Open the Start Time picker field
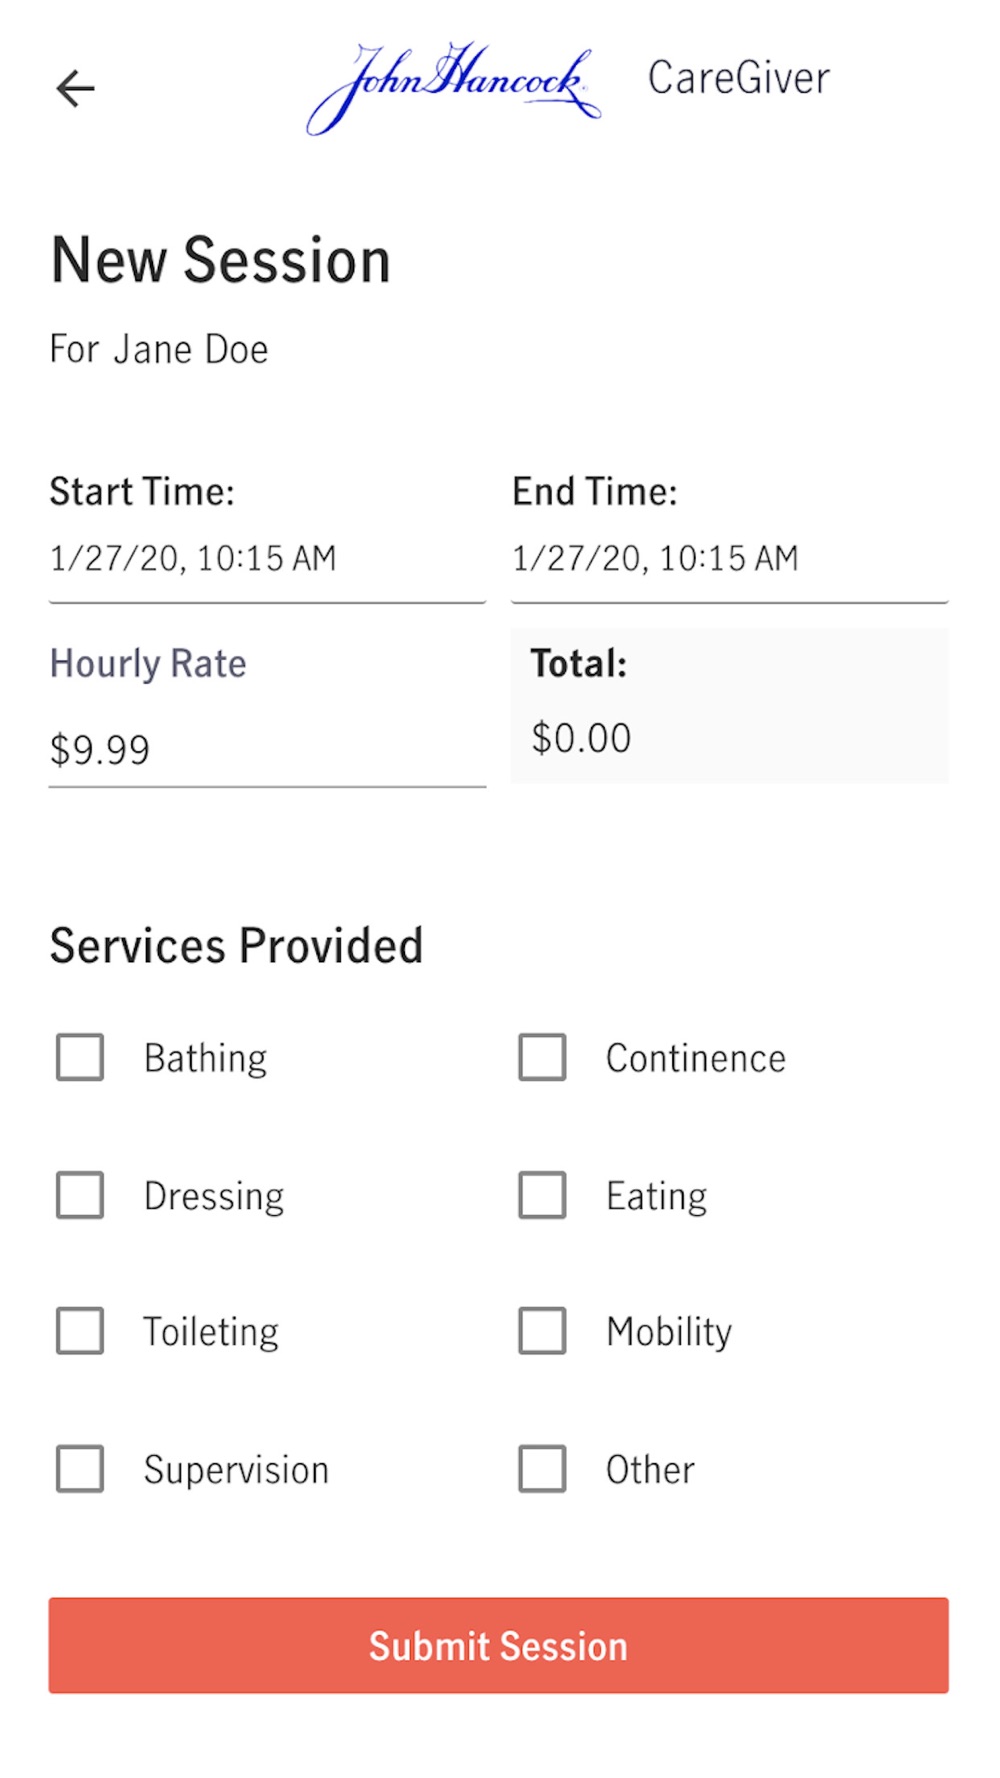 click(267, 559)
